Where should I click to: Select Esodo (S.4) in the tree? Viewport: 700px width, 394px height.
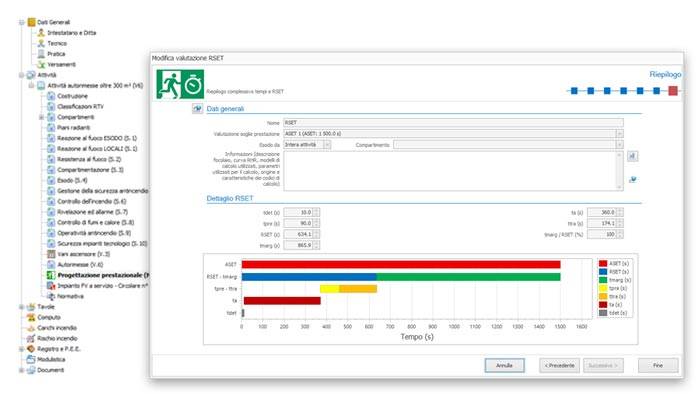click(x=72, y=180)
